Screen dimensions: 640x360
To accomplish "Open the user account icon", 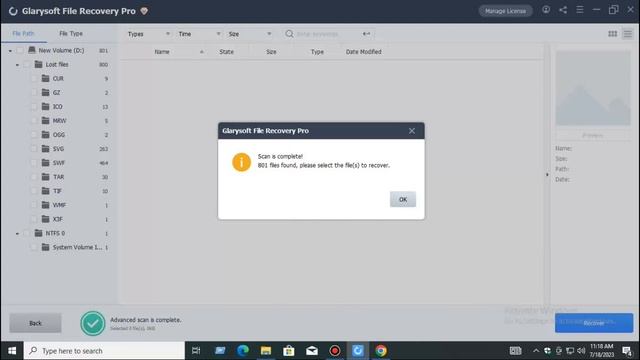I will coord(546,10).
